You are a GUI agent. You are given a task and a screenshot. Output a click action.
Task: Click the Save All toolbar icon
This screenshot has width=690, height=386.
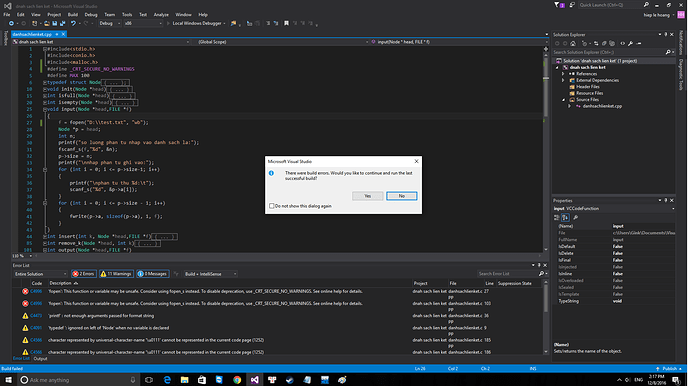coord(62,23)
